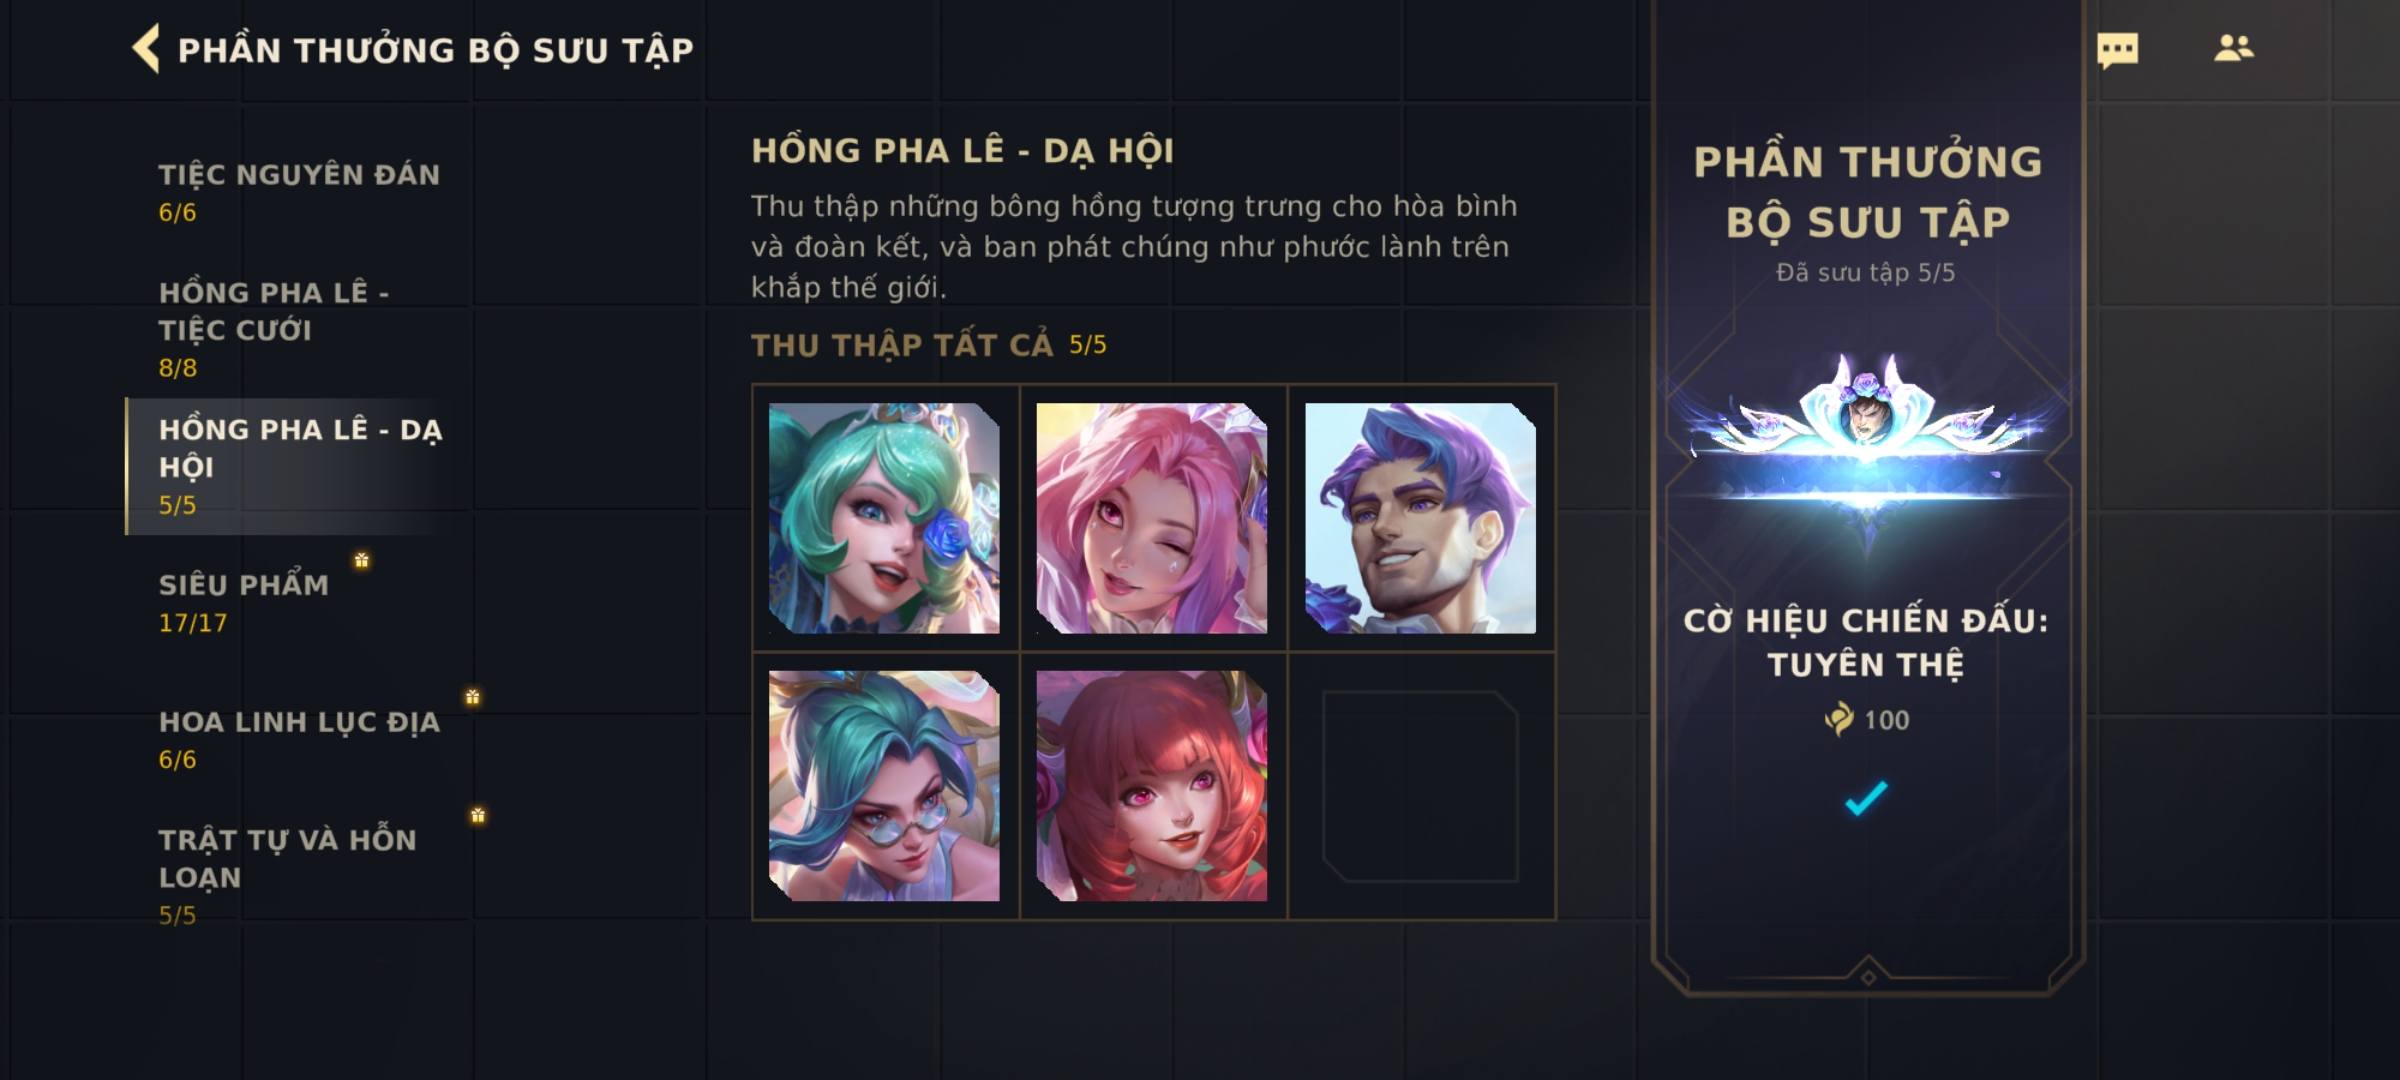Select Hồng Pha Lê - Tiệc Cưới collection
This screenshot has height=1080, width=2400.
coord(299,329)
